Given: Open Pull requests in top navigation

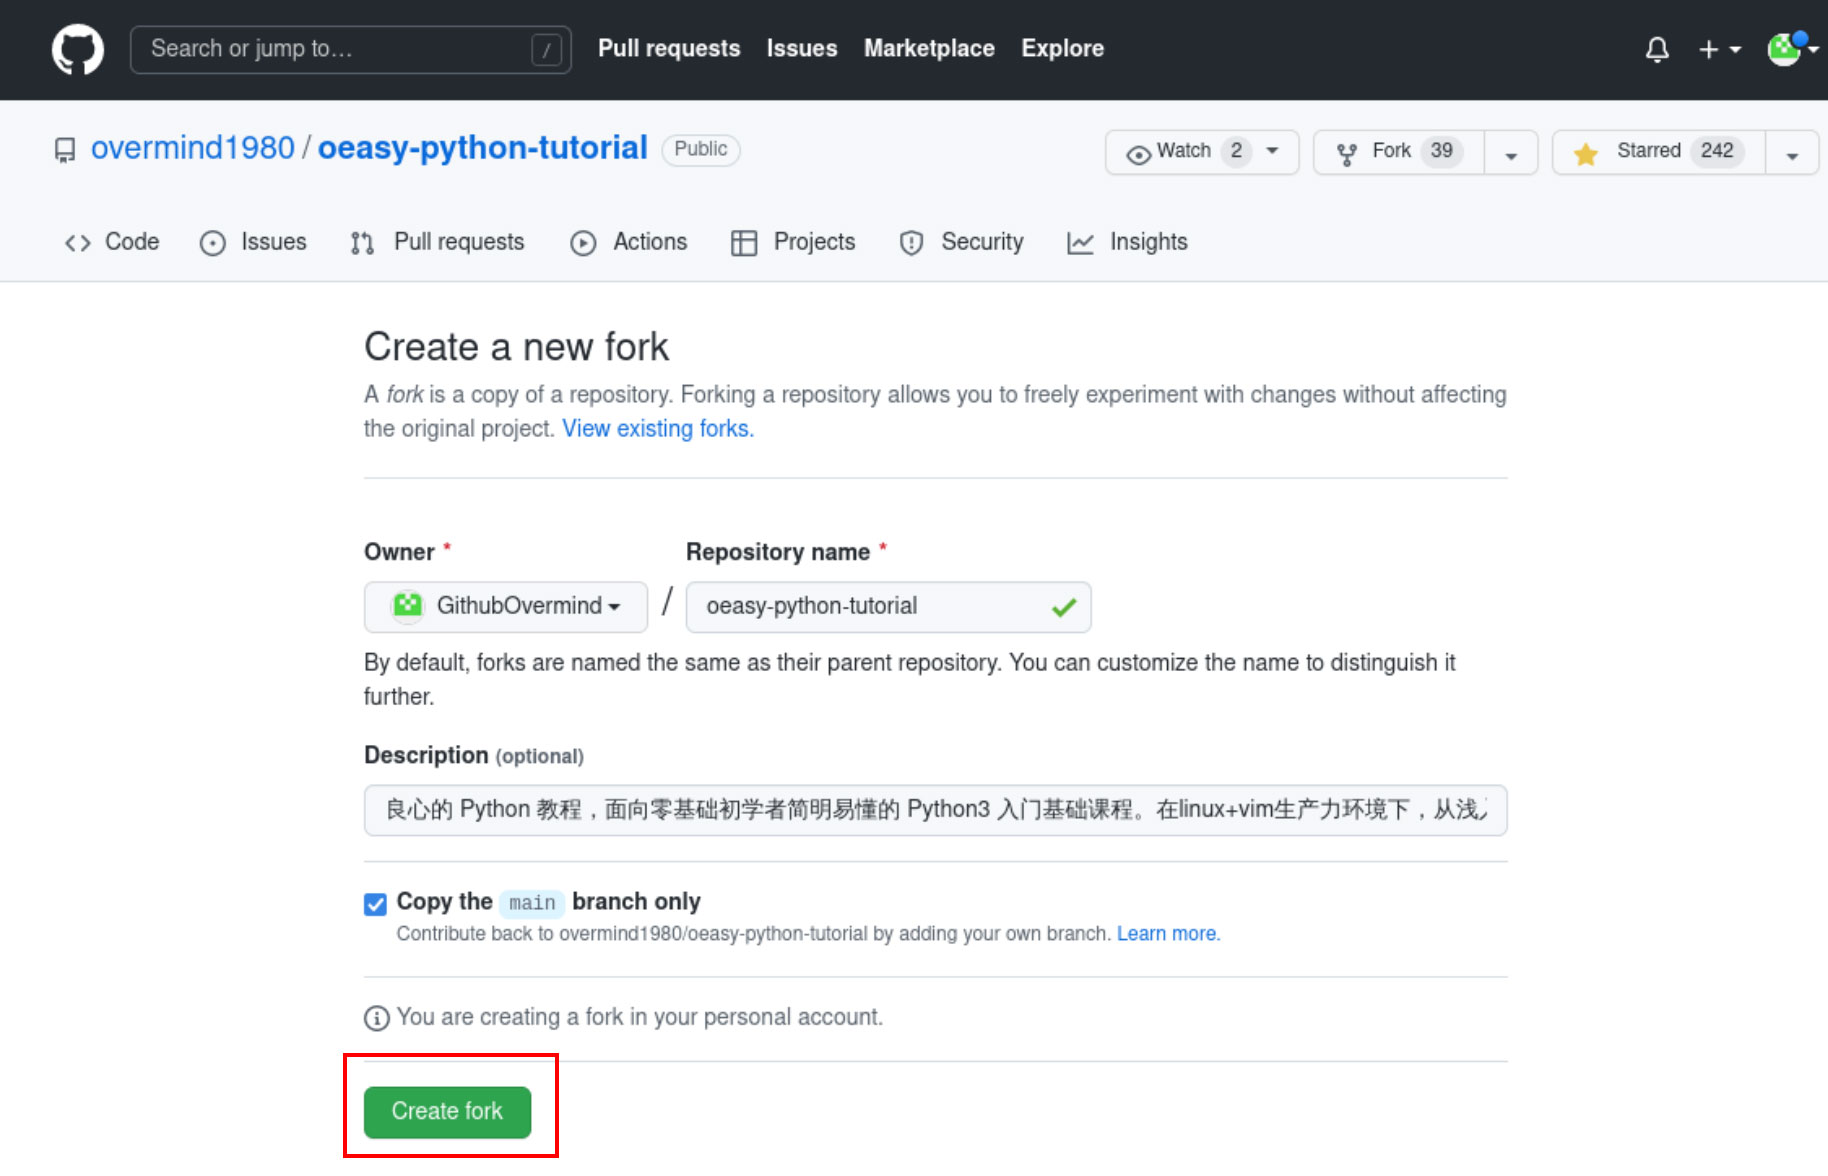Looking at the screenshot, I should point(669,48).
